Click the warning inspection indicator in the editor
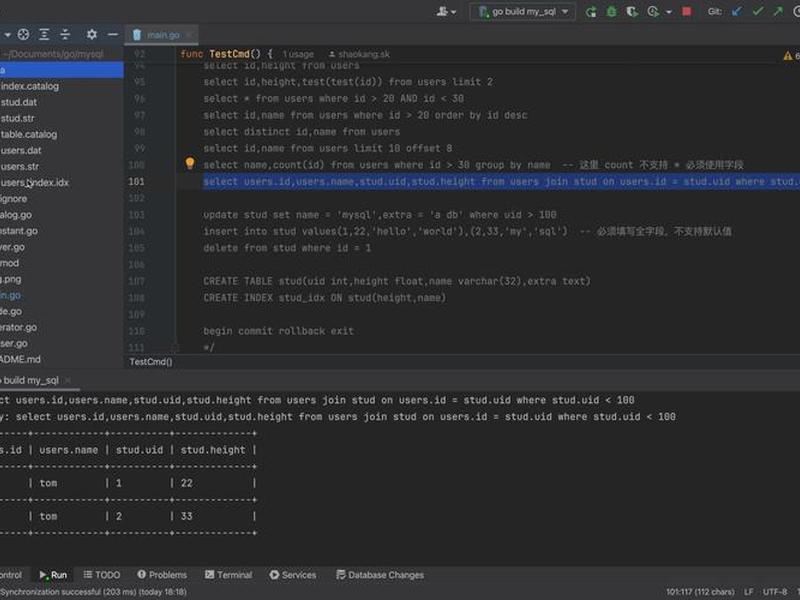Screen dimensions: 800x600 [x=791, y=56]
